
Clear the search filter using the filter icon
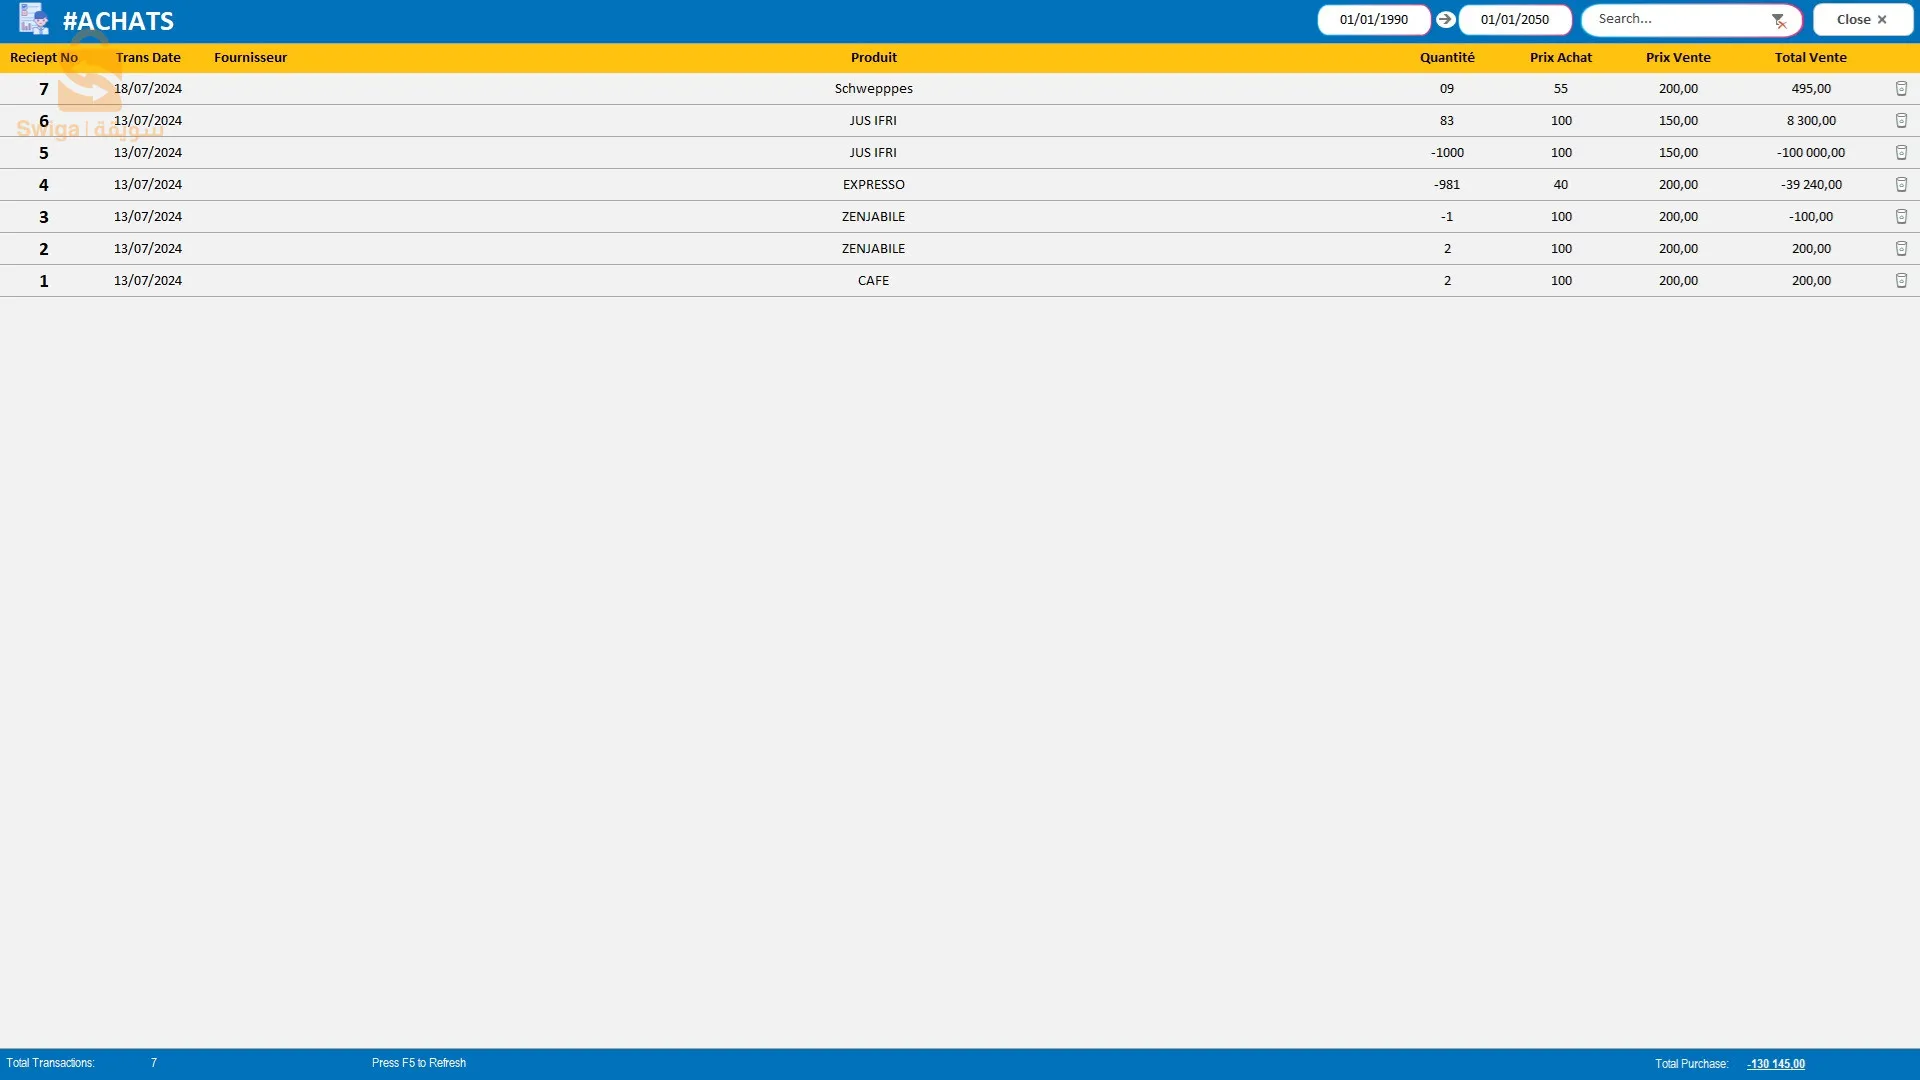tap(1779, 19)
